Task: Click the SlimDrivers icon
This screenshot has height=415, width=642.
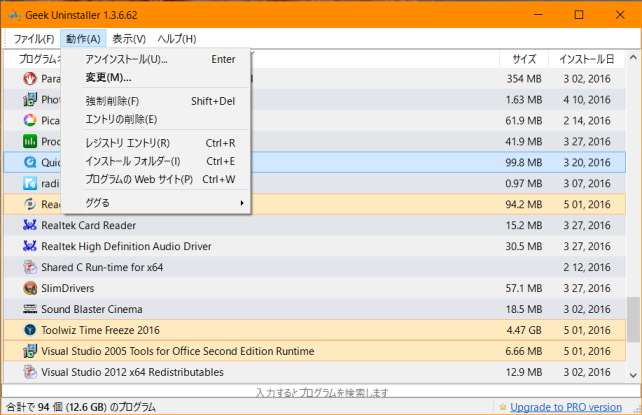Action: coord(30,288)
